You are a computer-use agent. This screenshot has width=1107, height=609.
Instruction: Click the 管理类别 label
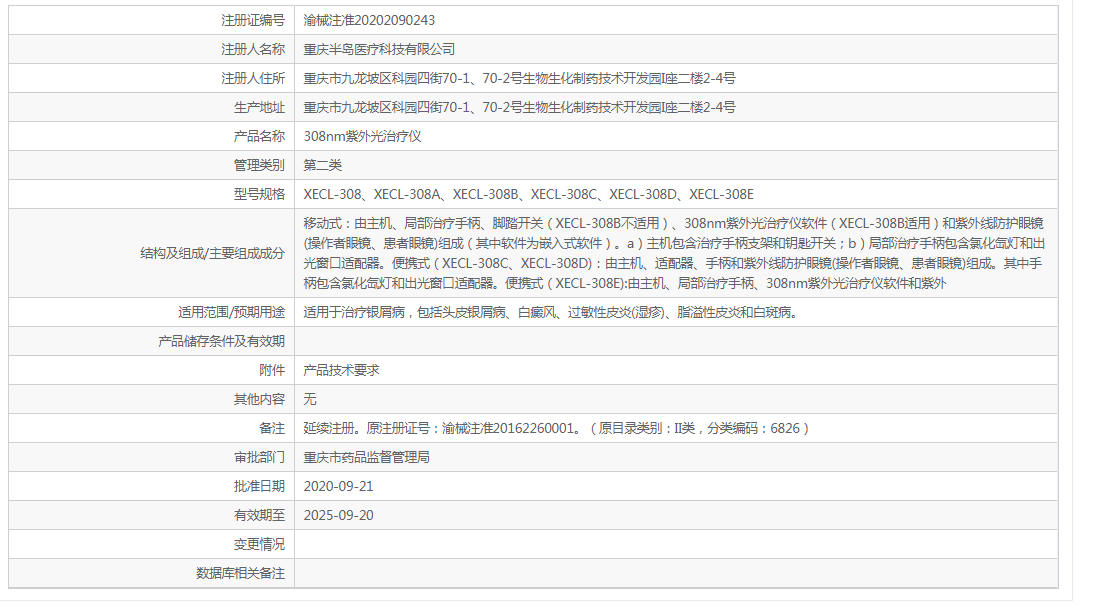259,165
